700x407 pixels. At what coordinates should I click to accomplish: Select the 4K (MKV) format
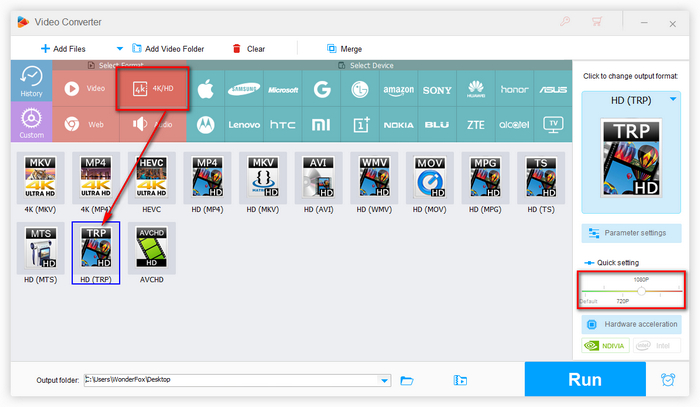tap(40, 183)
